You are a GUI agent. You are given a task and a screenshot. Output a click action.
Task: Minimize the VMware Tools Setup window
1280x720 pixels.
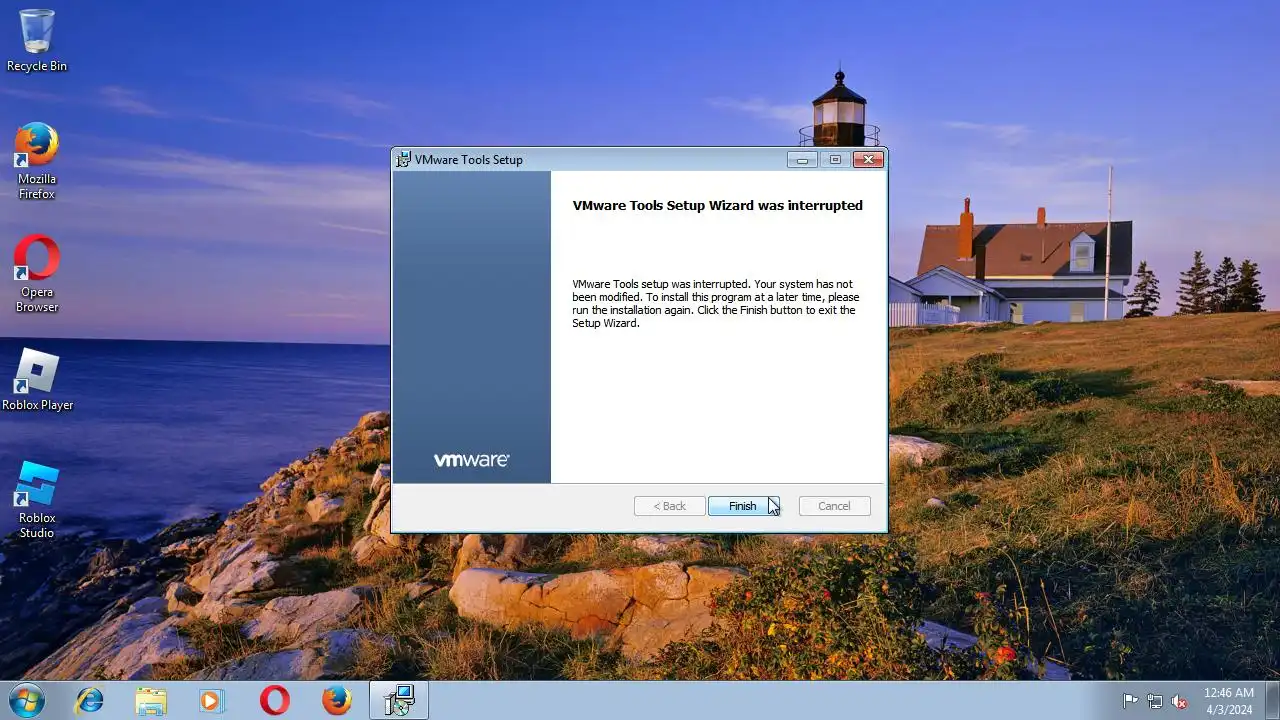click(802, 159)
